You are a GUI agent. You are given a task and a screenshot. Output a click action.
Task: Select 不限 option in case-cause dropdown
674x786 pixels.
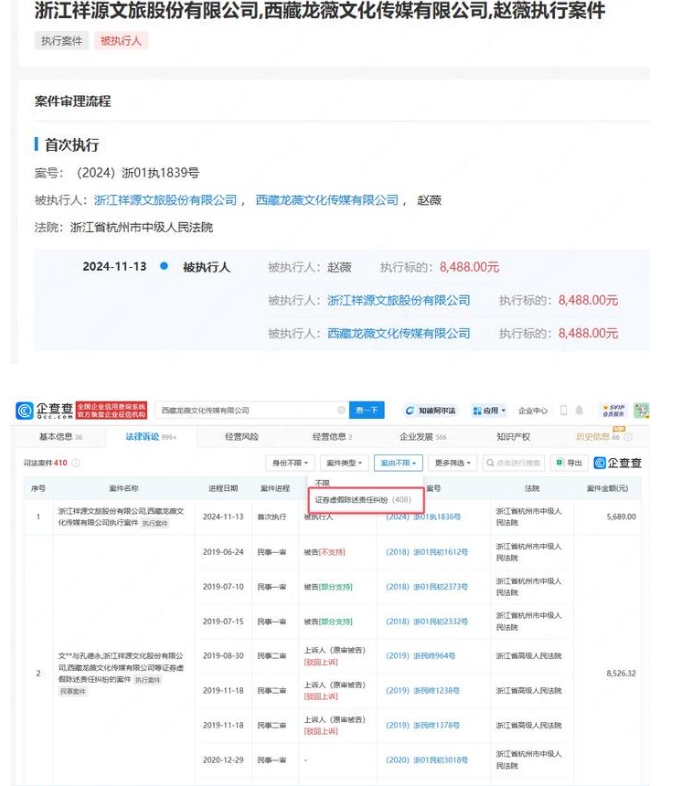click(322, 483)
